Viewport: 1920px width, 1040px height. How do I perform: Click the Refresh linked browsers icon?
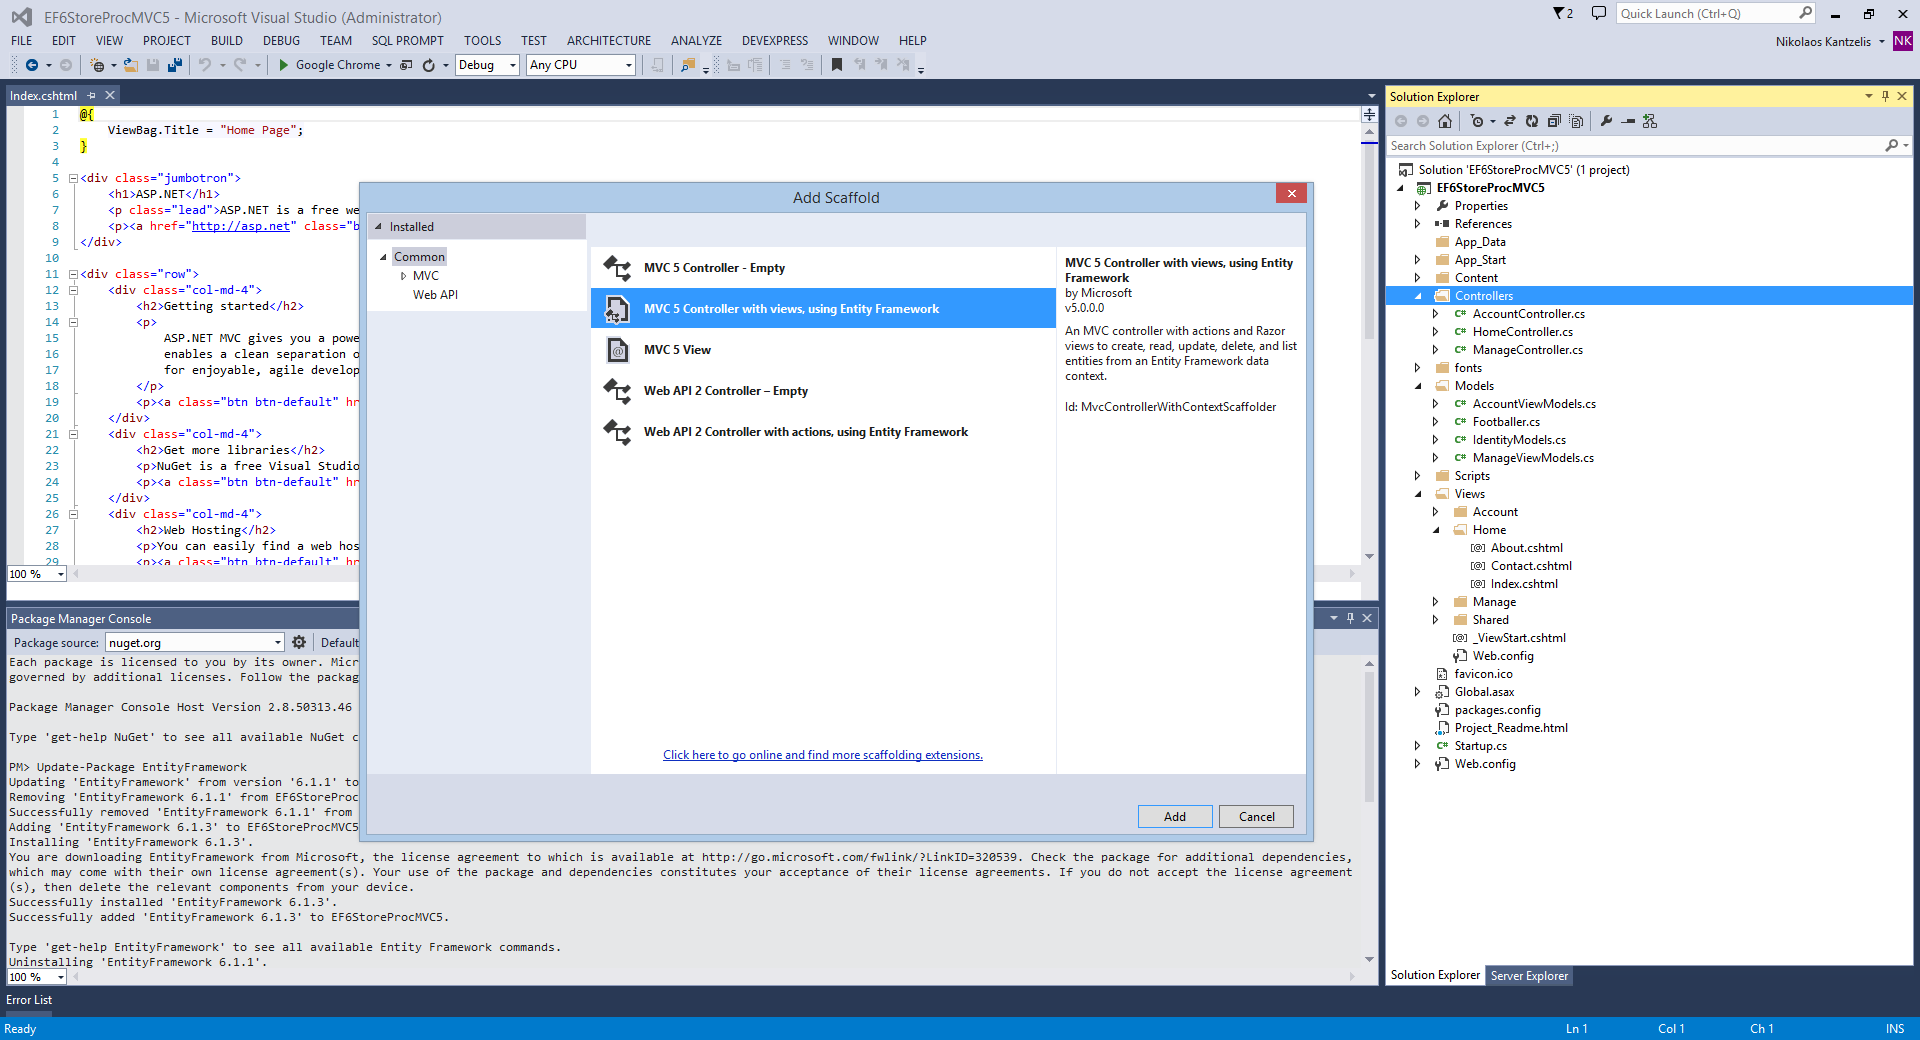pyautogui.click(x=429, y=65)
